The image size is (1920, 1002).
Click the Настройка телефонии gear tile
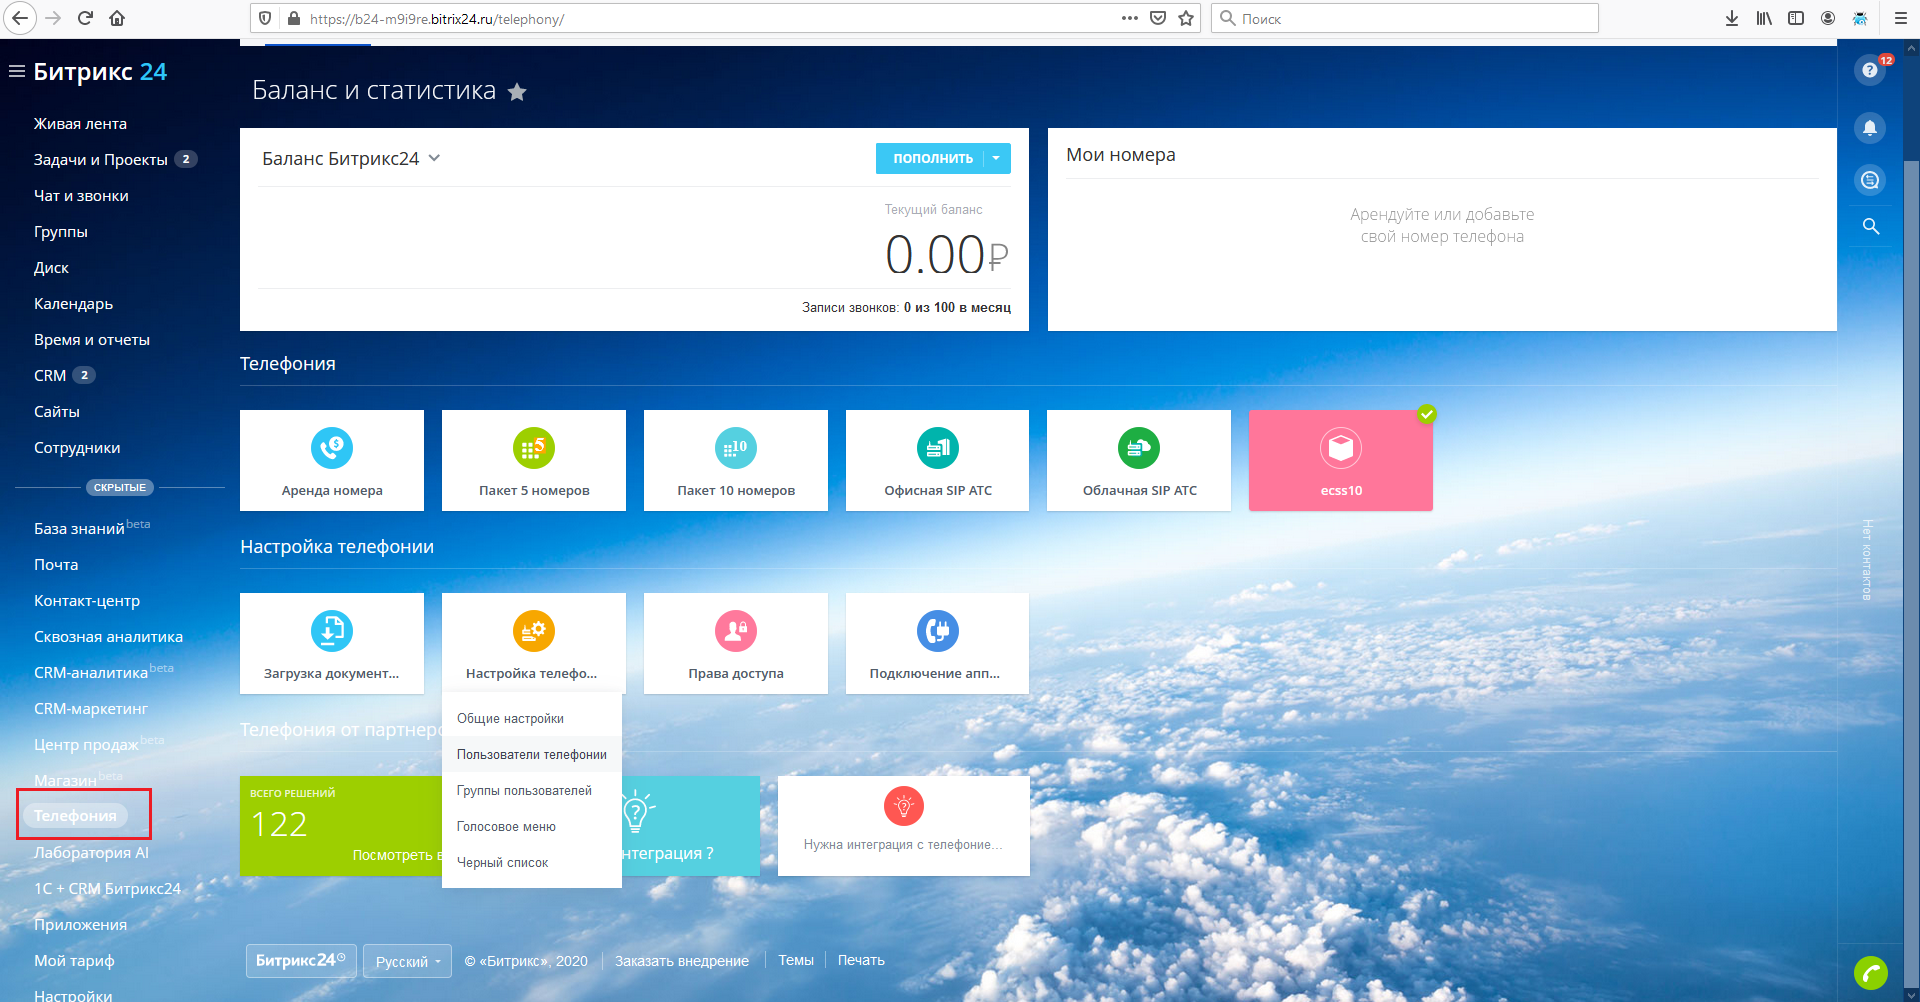pyautogui.click(x=534, y=643)
